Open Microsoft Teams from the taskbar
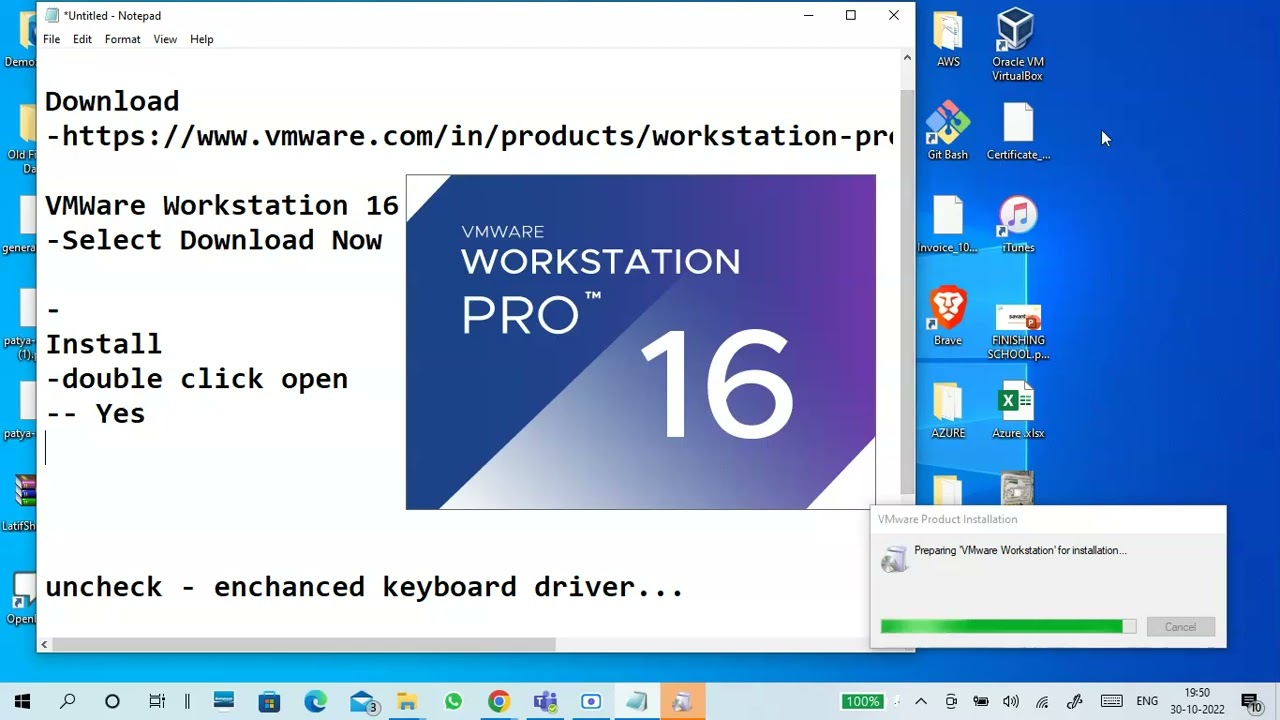 [x=545, y=702]
